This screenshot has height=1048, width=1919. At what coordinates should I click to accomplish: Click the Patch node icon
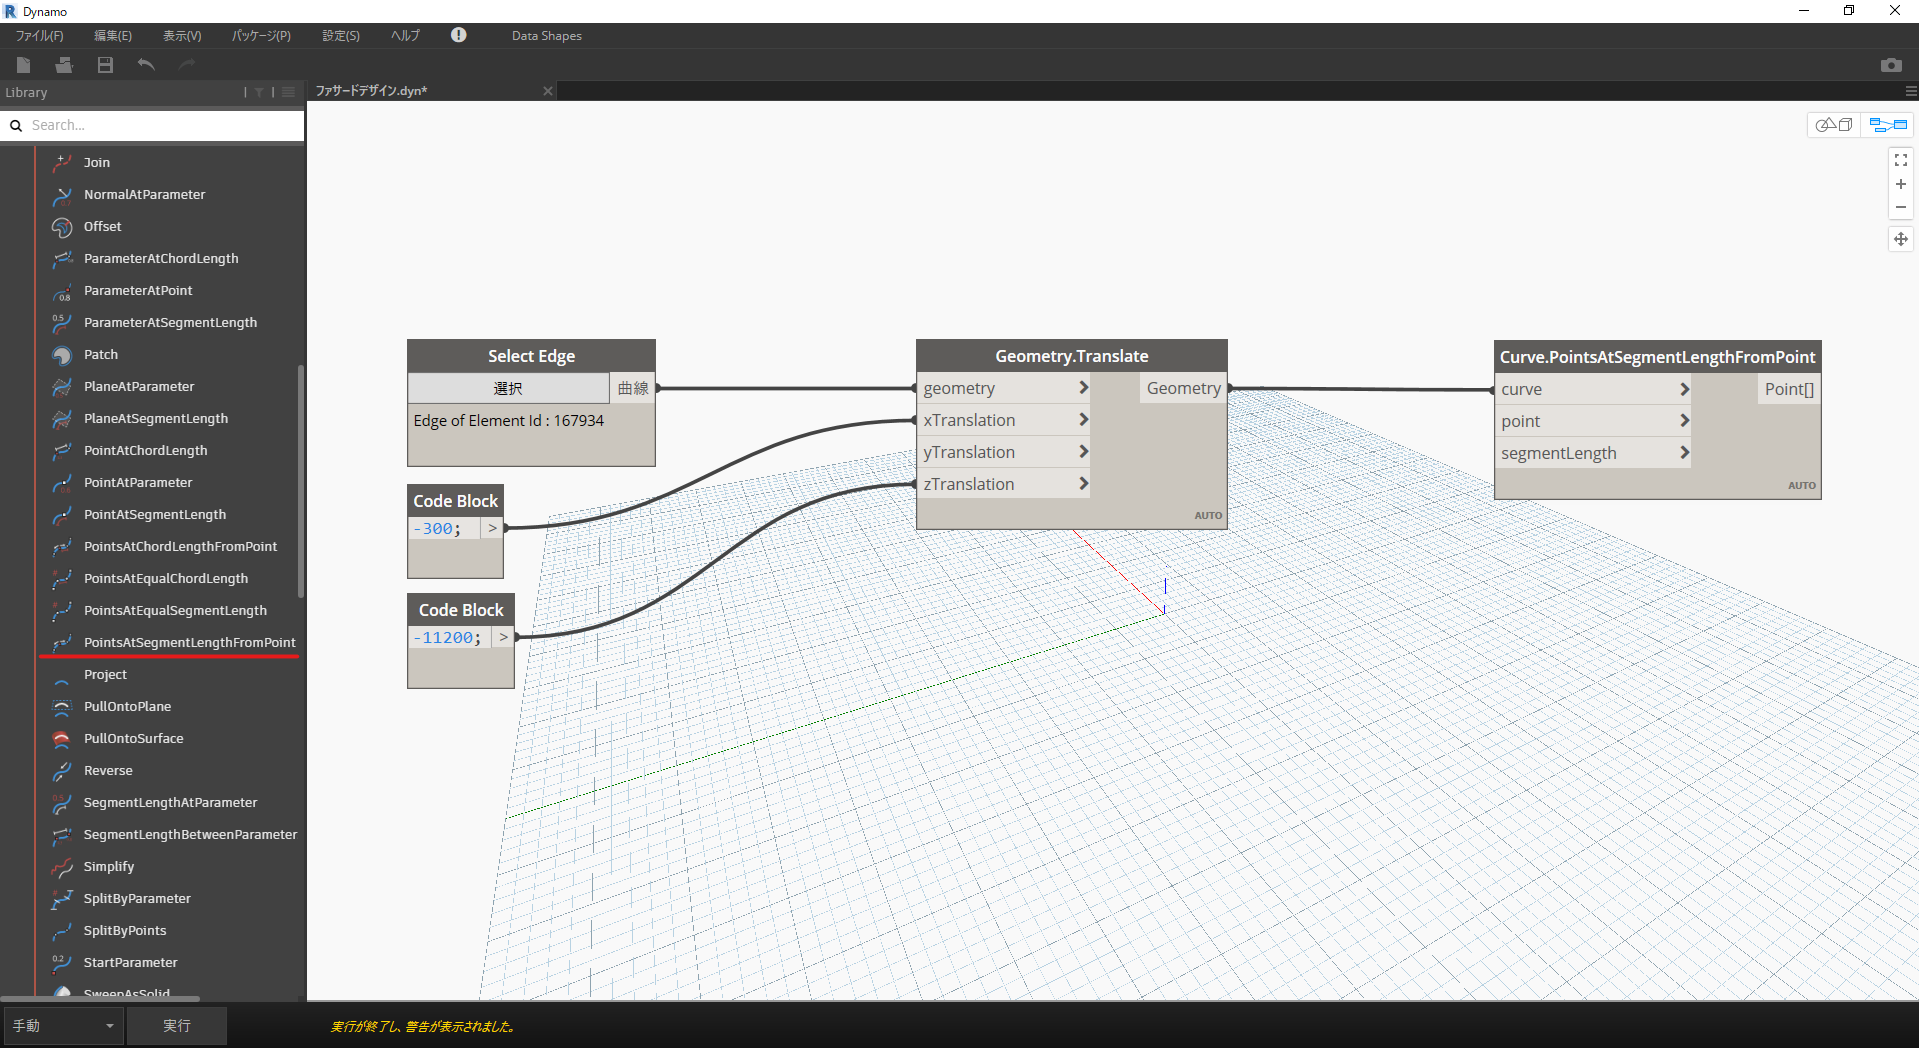[62, 354]
